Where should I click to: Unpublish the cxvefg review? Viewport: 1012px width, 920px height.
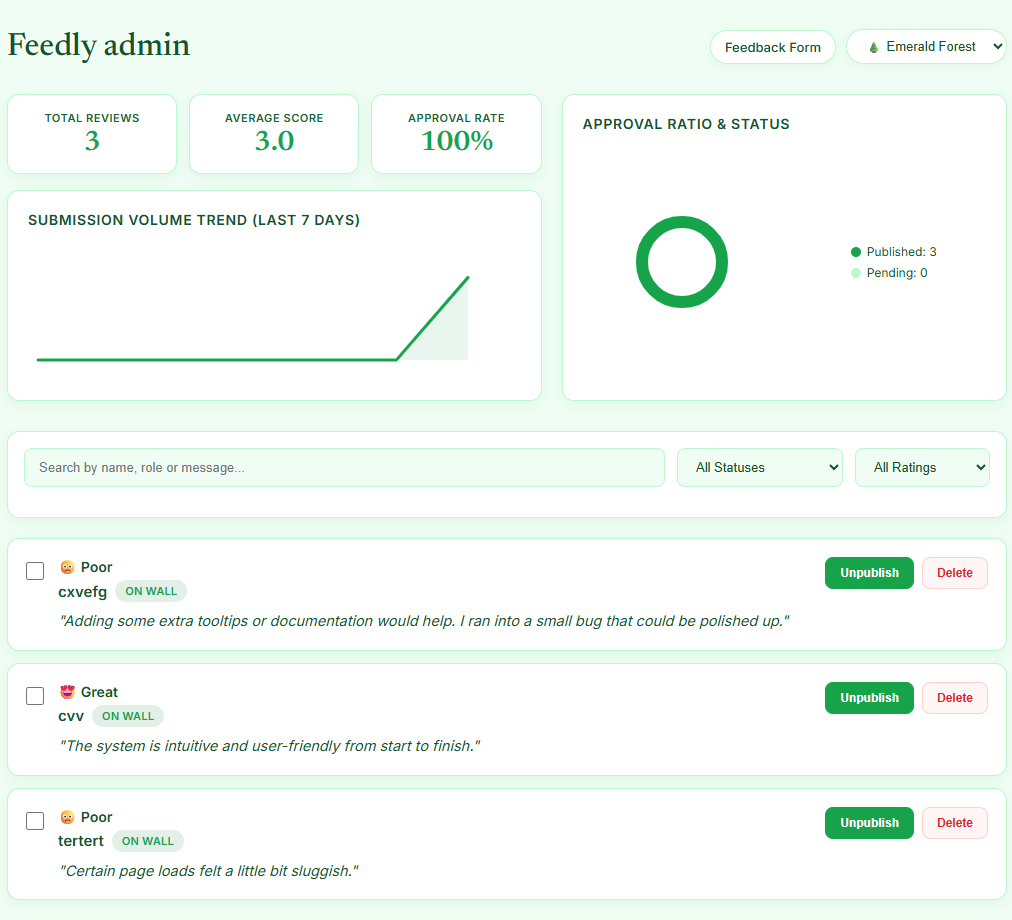869,573
